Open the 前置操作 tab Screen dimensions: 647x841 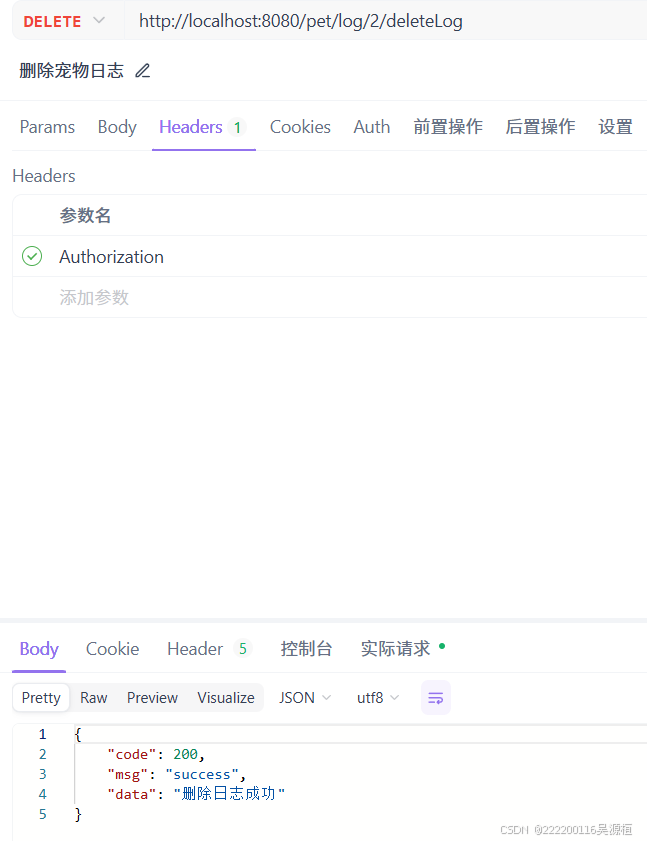click(x=448, y=127)
